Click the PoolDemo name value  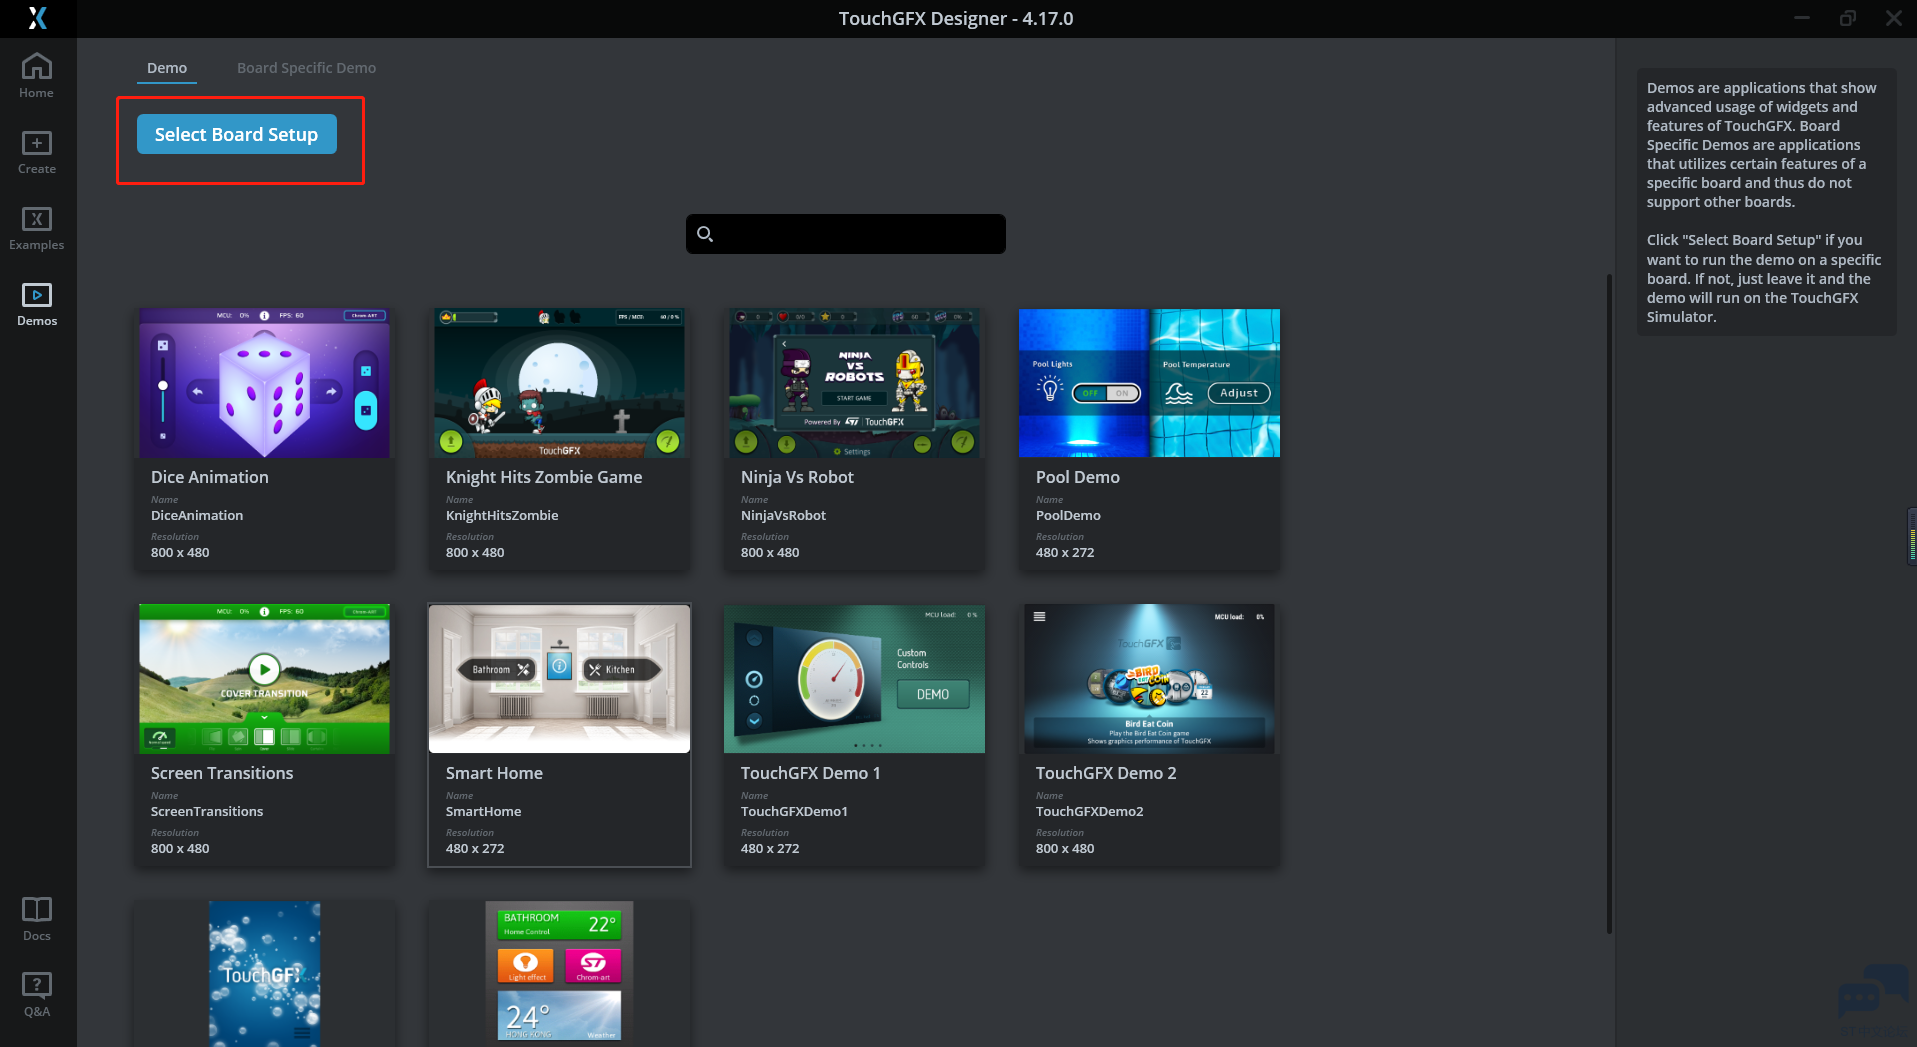(1068, 515)
